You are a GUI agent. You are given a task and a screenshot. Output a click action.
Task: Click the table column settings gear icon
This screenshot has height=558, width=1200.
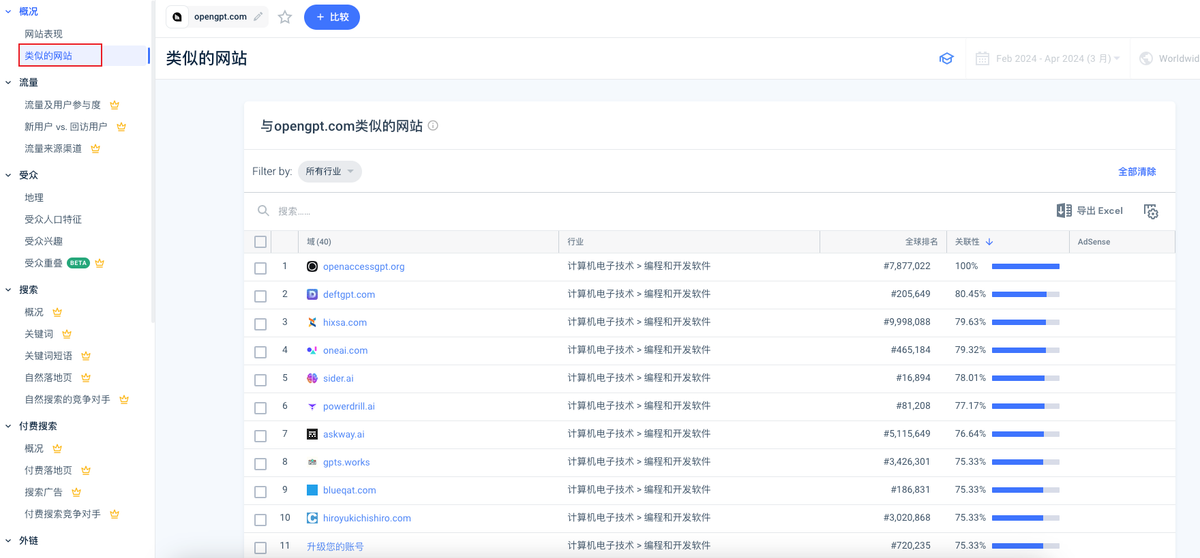click(x=1151, y=211)
